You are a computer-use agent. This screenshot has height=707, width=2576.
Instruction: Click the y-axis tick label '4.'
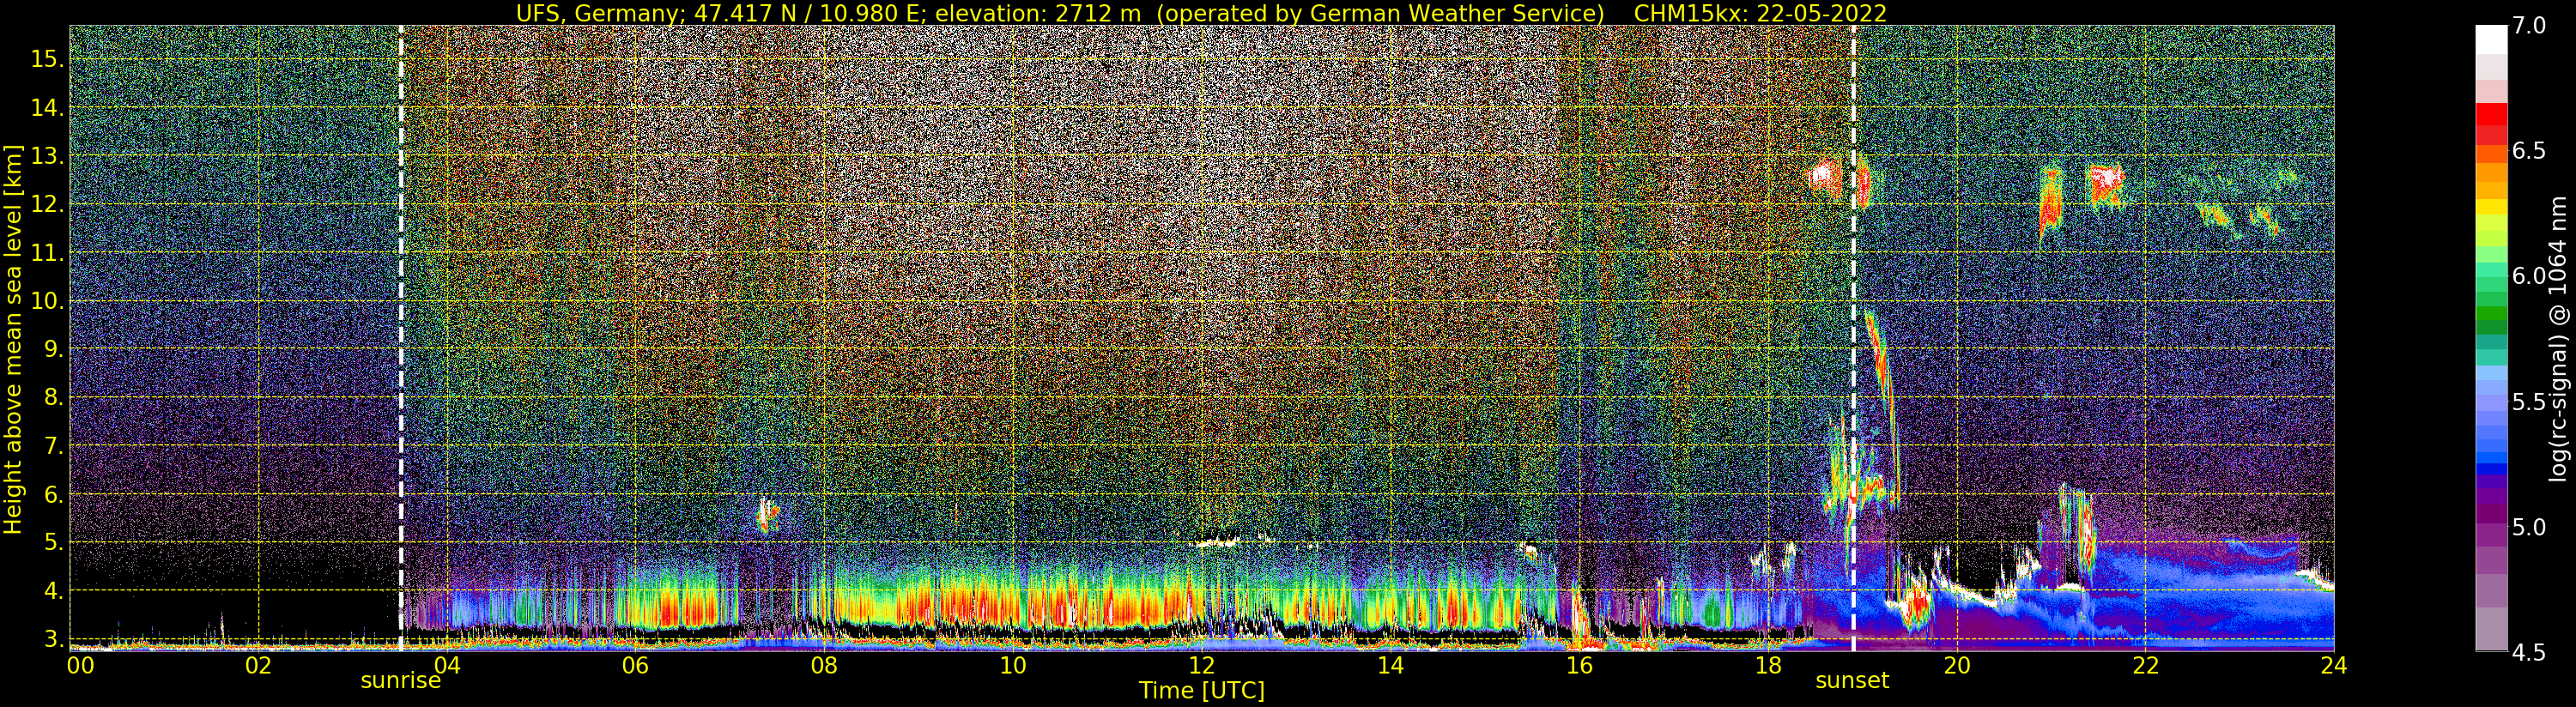pos(53,591)
